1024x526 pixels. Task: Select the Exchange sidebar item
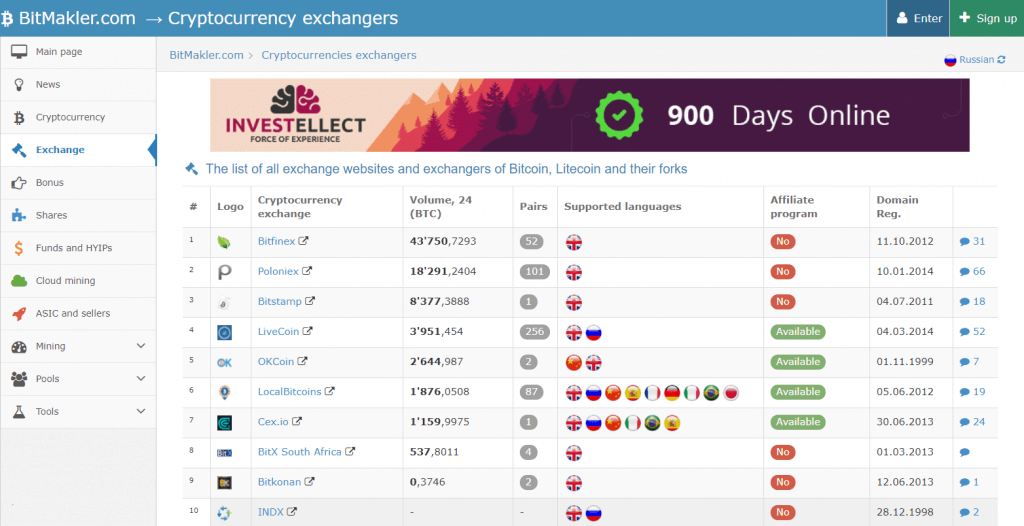(x=78, y=150)
